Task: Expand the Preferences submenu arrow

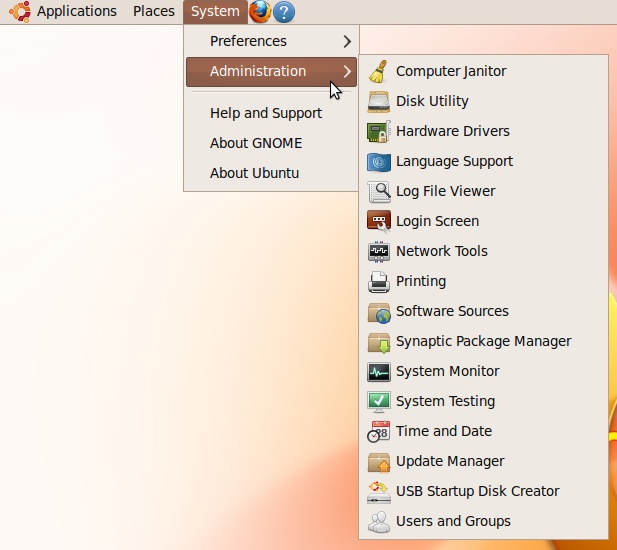Action: (347, 41)
